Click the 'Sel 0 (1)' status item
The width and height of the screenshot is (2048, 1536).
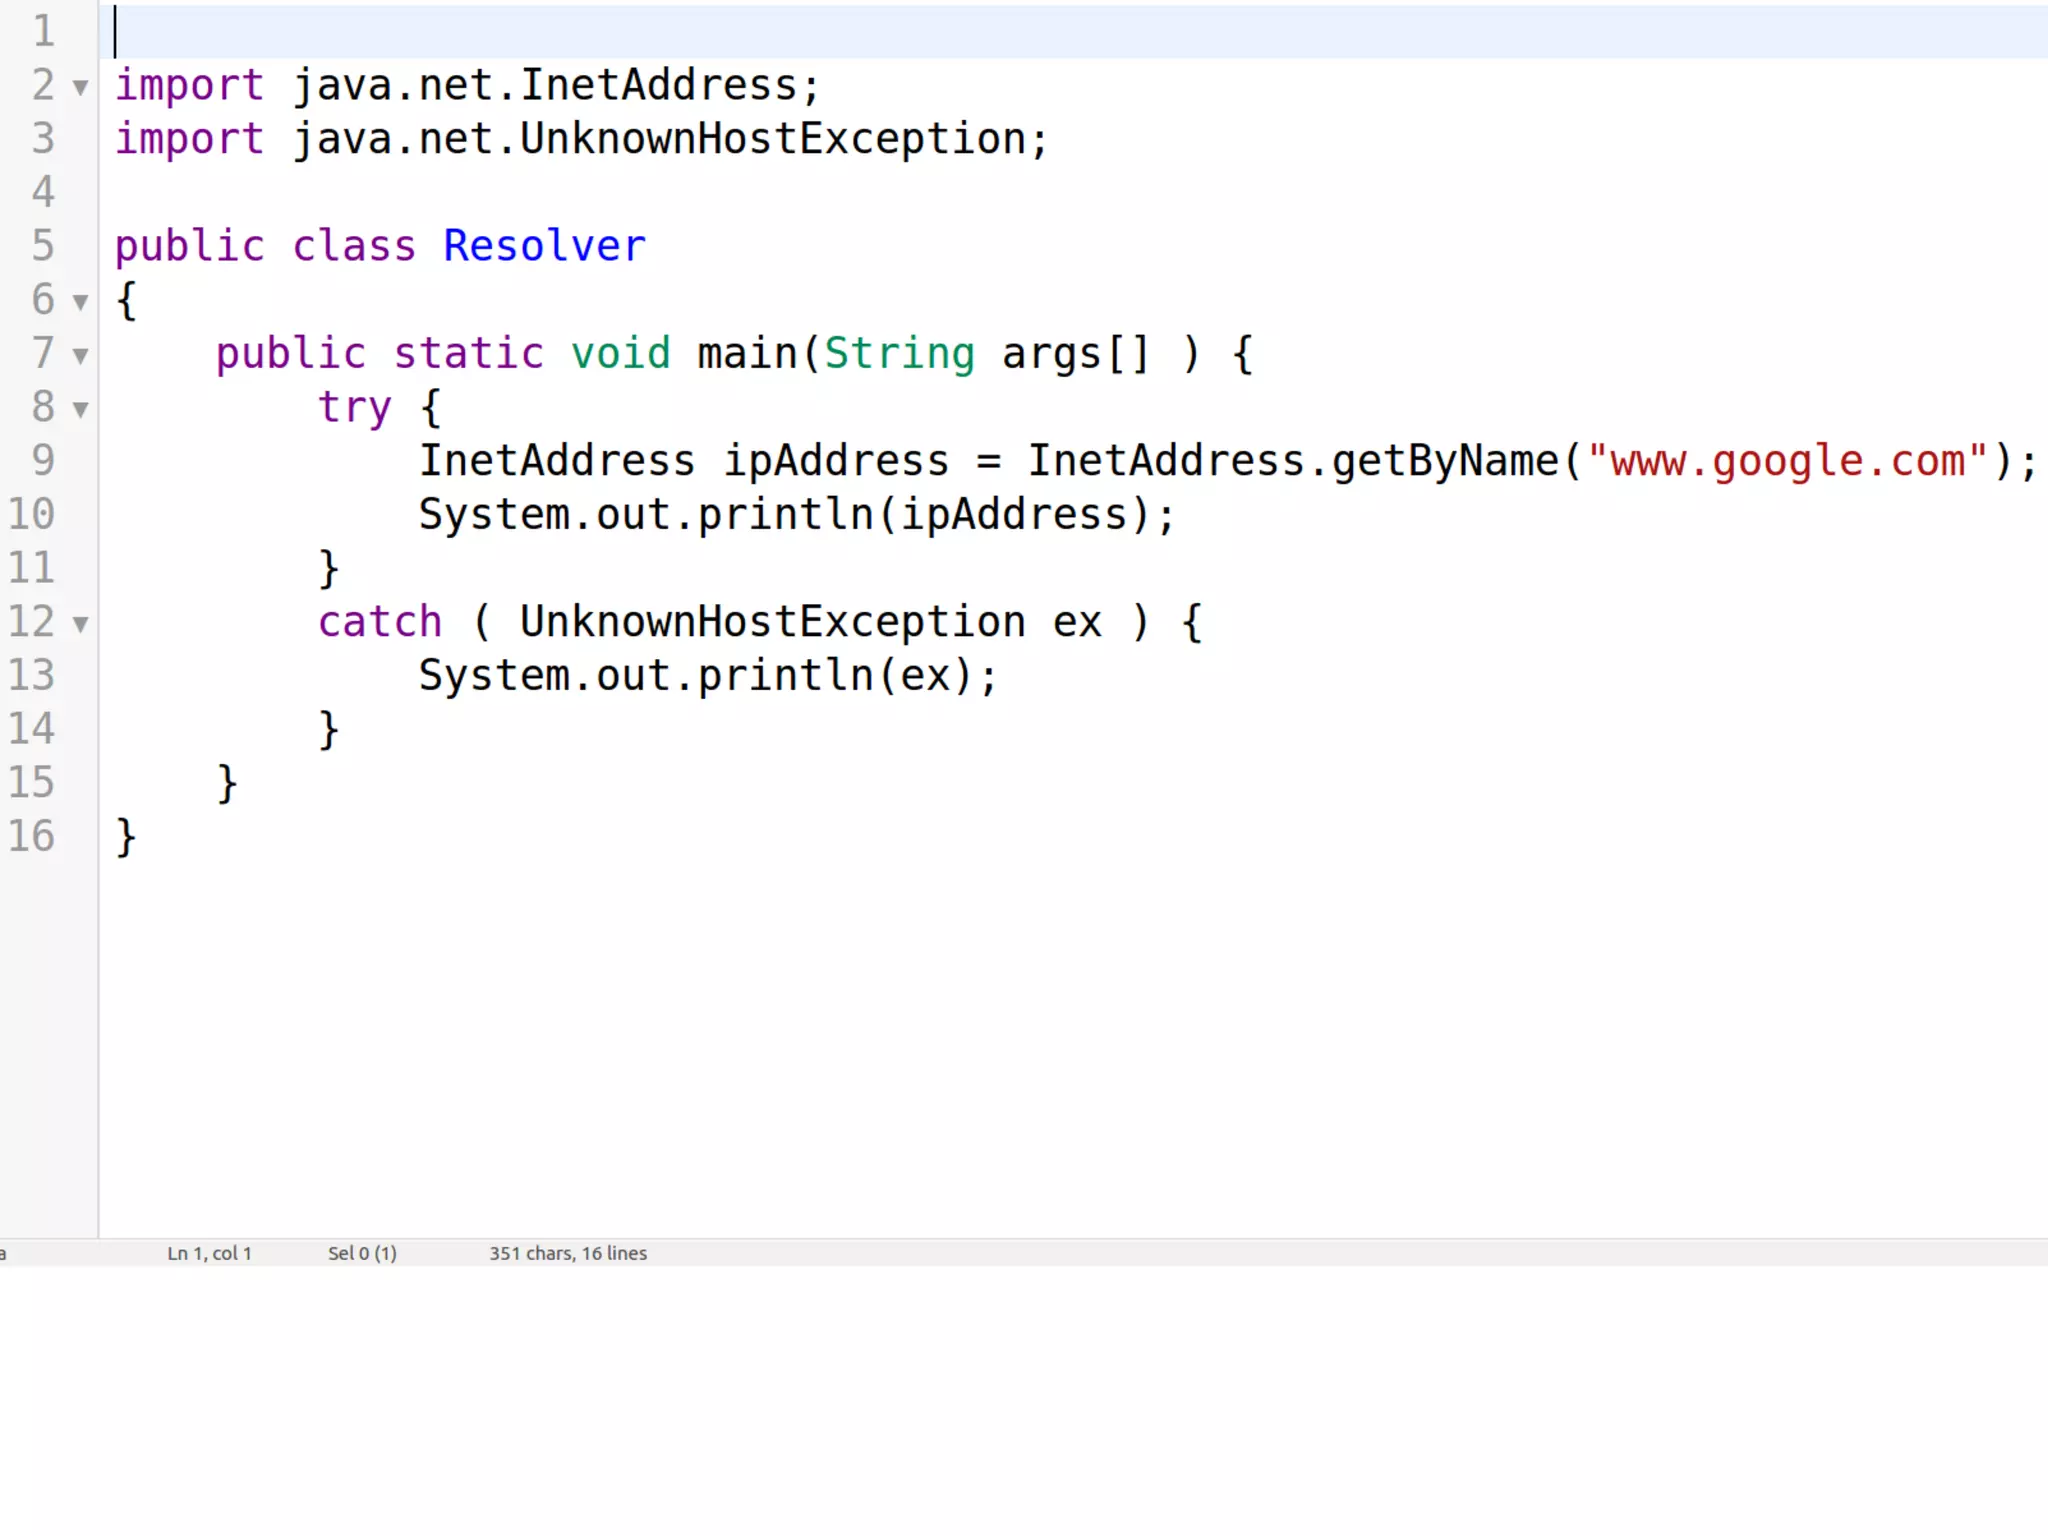362,1253
